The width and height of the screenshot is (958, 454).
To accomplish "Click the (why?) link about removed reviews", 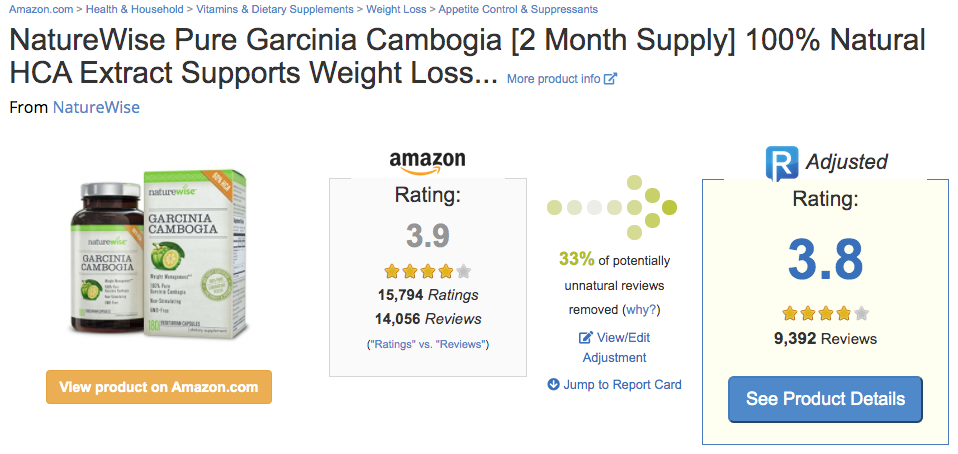I will [x=642, y=310].
